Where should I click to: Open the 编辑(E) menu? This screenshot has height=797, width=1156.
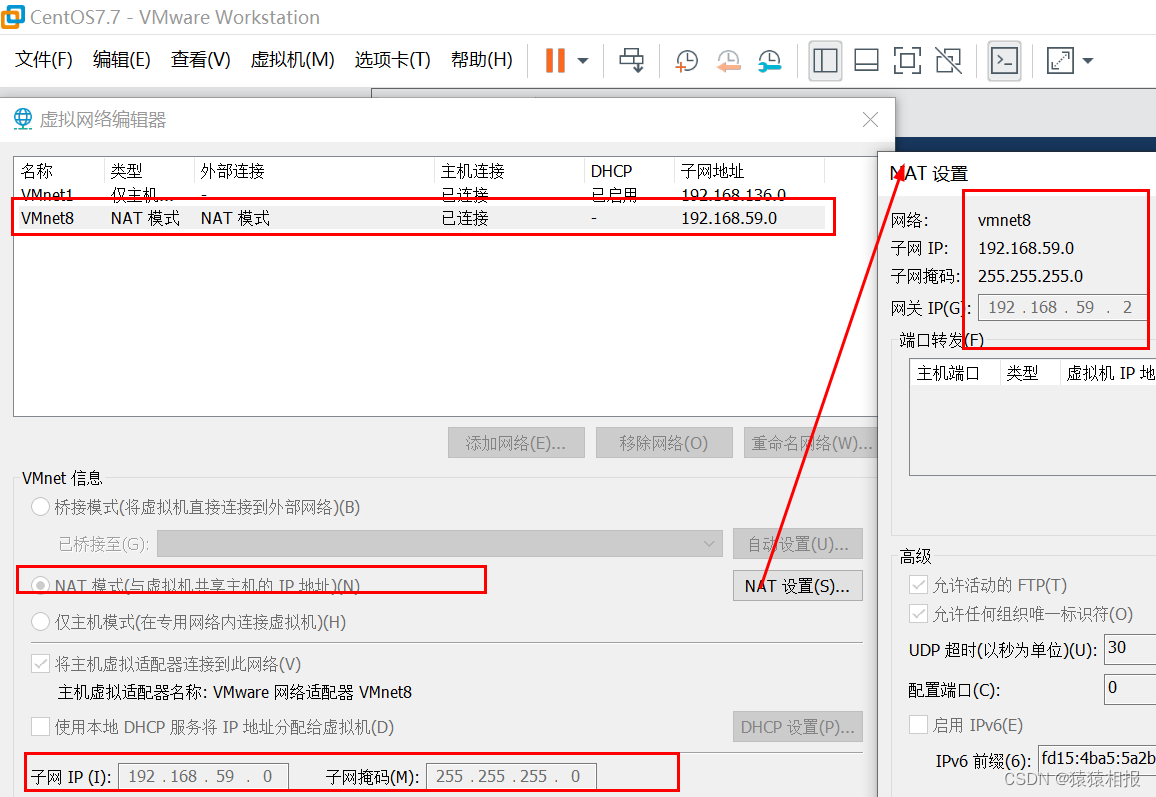(122, 60)
